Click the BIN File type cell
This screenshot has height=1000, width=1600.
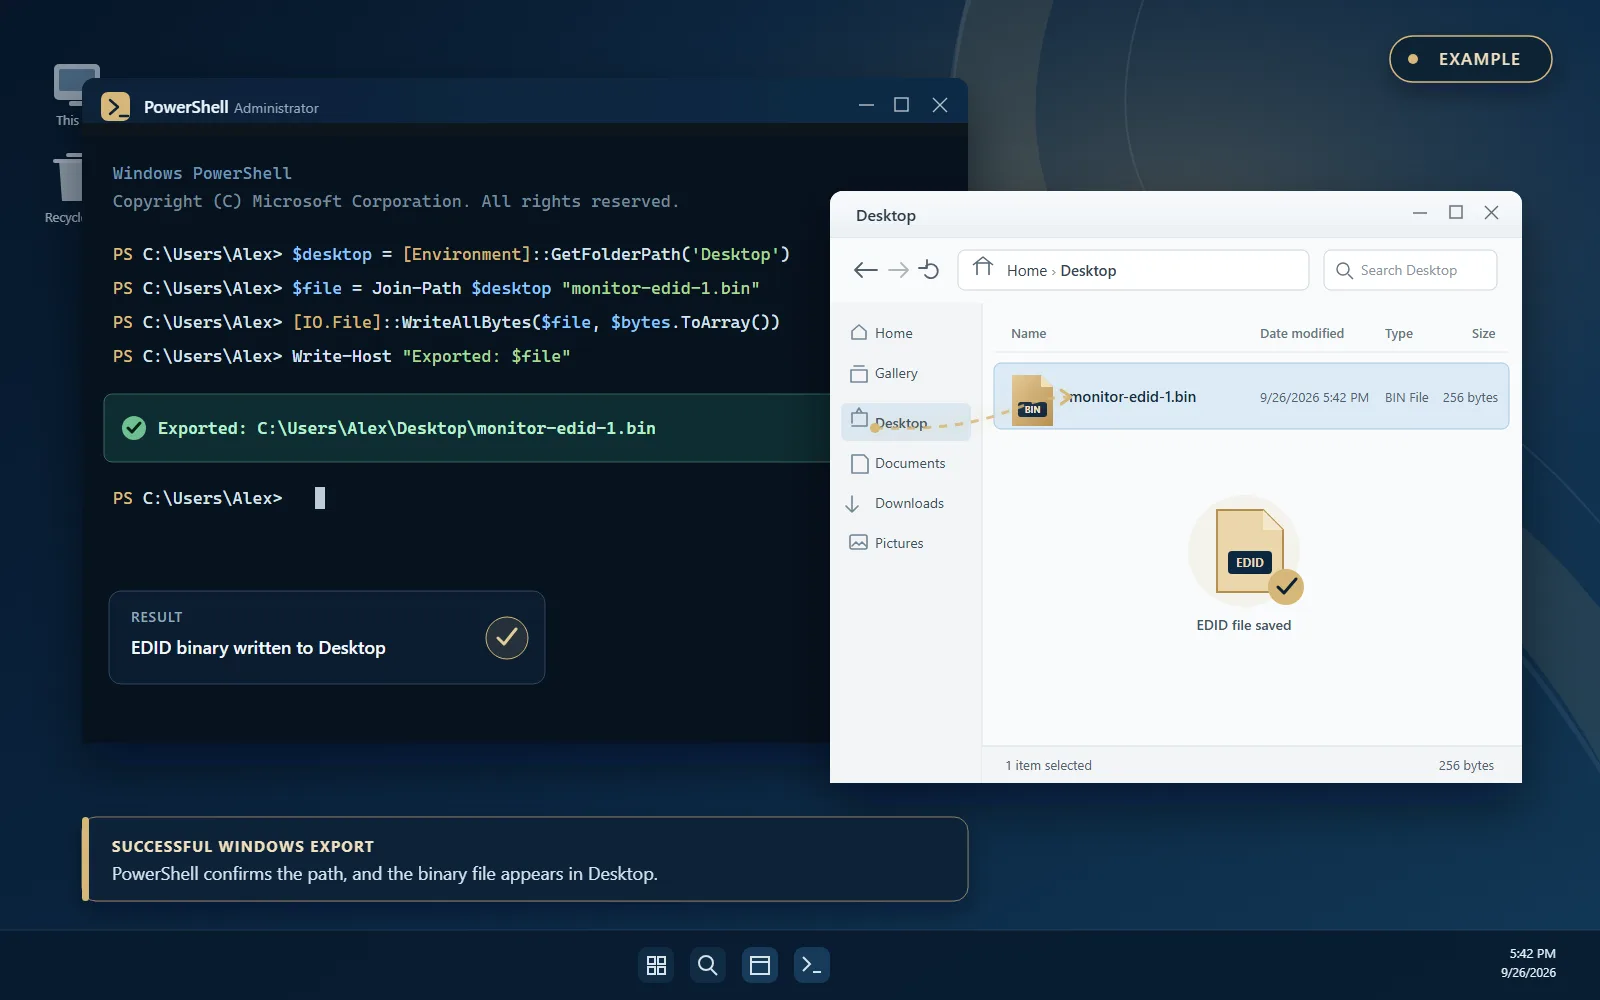coord(1406,398)
